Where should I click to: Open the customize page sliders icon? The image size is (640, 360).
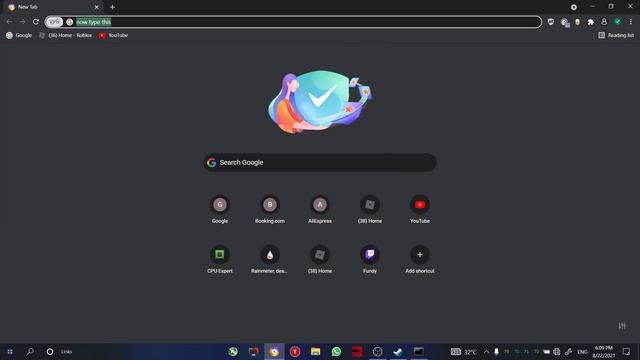[622, 326]
